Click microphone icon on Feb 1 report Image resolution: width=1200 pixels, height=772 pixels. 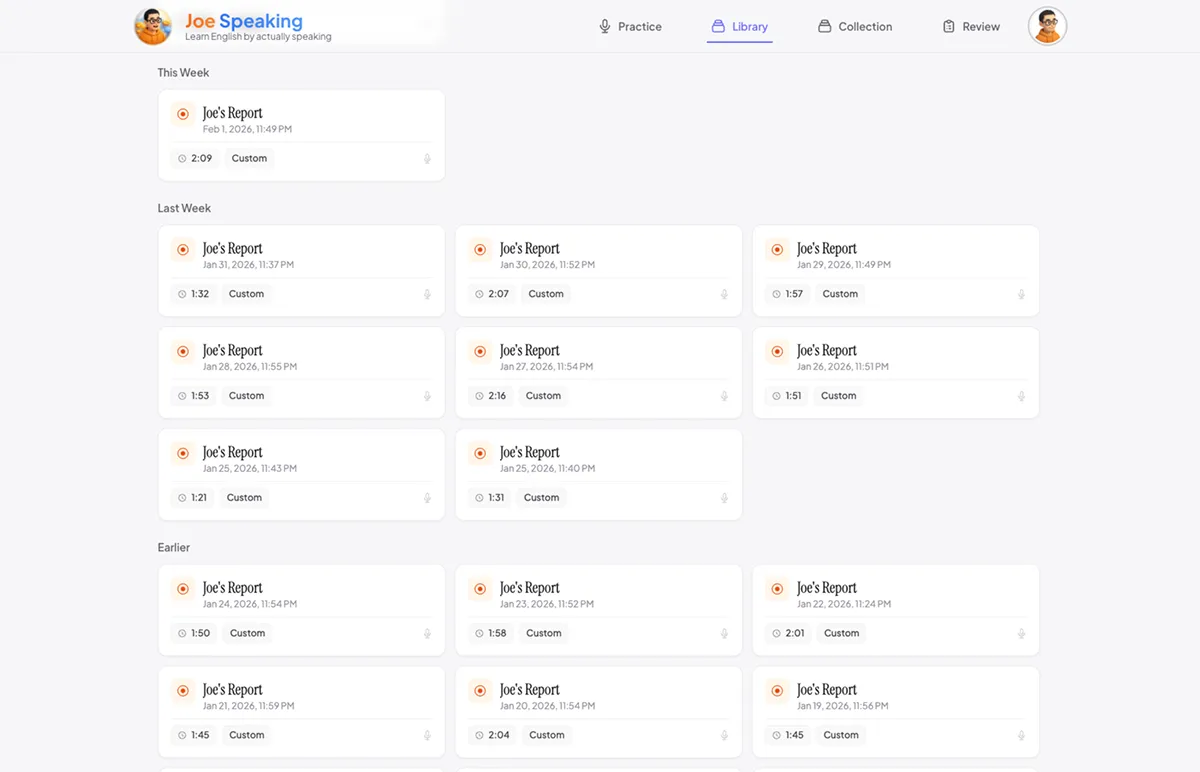coord(427,159)
